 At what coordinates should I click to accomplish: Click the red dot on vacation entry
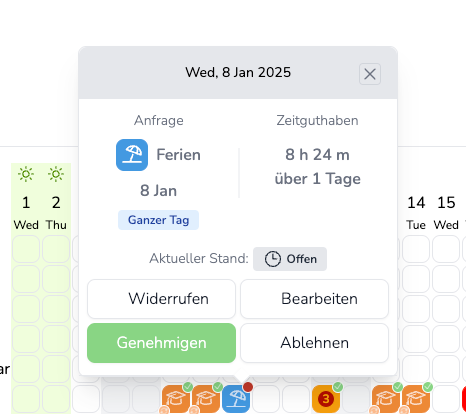248,387
